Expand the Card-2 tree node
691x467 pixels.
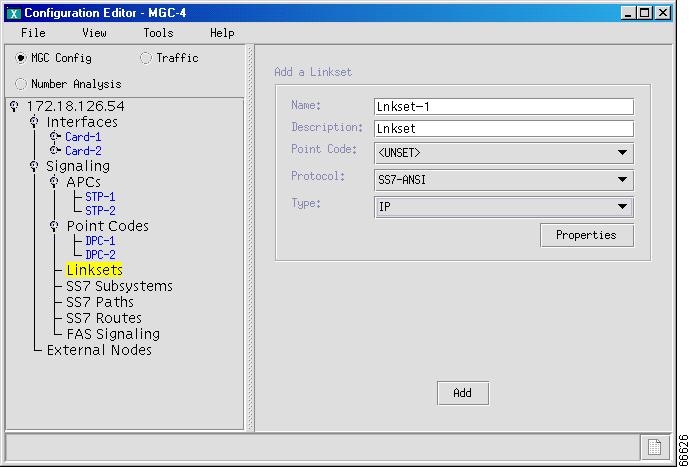click(55, 151)
